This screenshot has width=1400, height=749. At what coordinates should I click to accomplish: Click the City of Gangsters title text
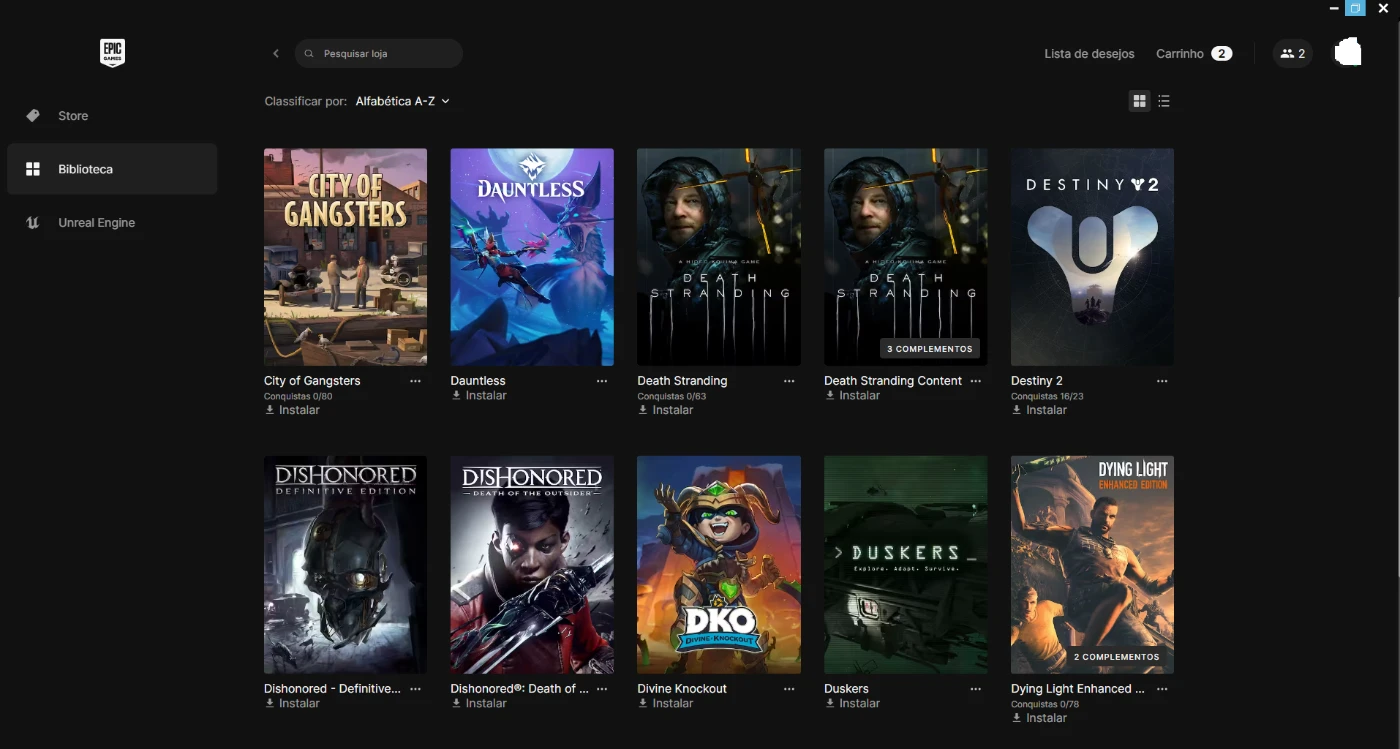click(x=312, y=381)
